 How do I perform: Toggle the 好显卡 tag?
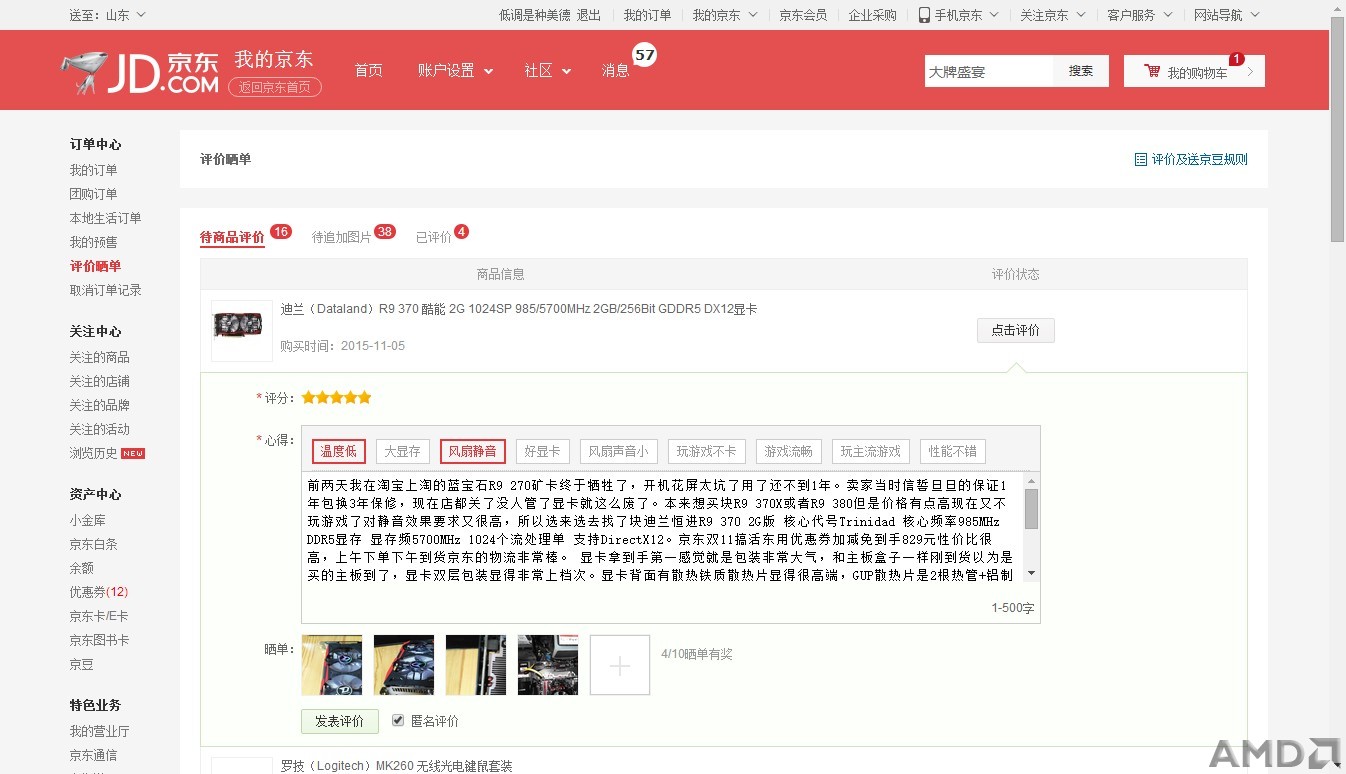[x=543, y=451]
